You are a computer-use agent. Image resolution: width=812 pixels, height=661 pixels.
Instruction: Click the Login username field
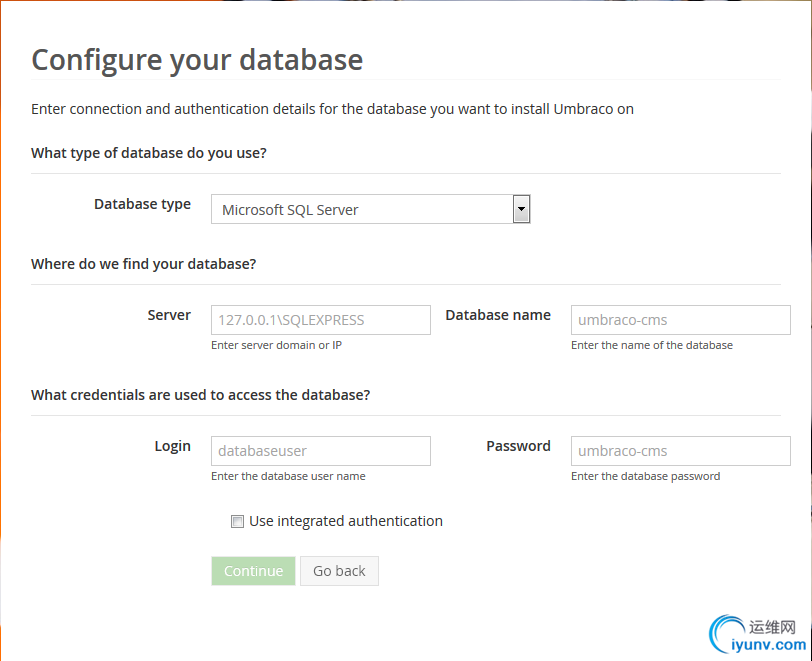click(320, 451)
